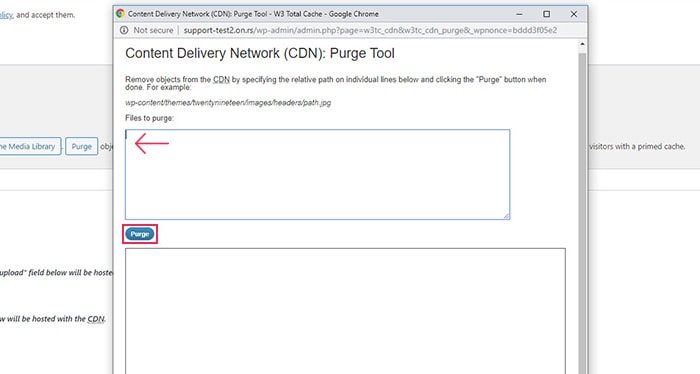Open the Not secure site info icon
Image resolution: width=700 pixels, height=374 pixels.
(124, 30)
